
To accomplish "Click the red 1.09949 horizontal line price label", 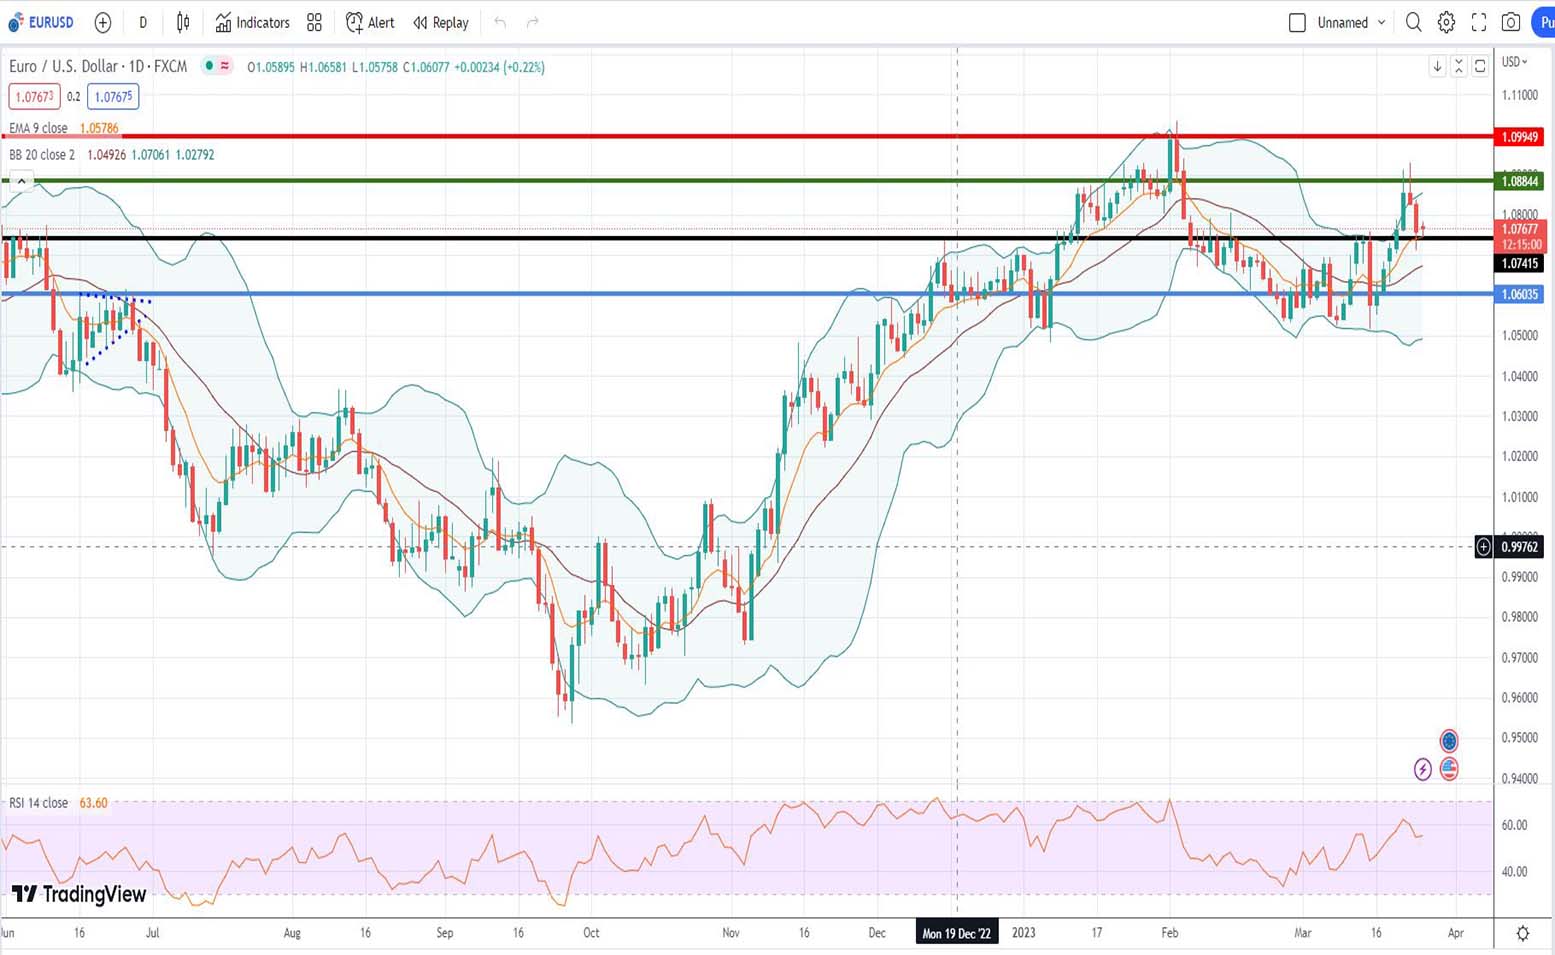I will pyautogui.click(x=1518, y=137).
